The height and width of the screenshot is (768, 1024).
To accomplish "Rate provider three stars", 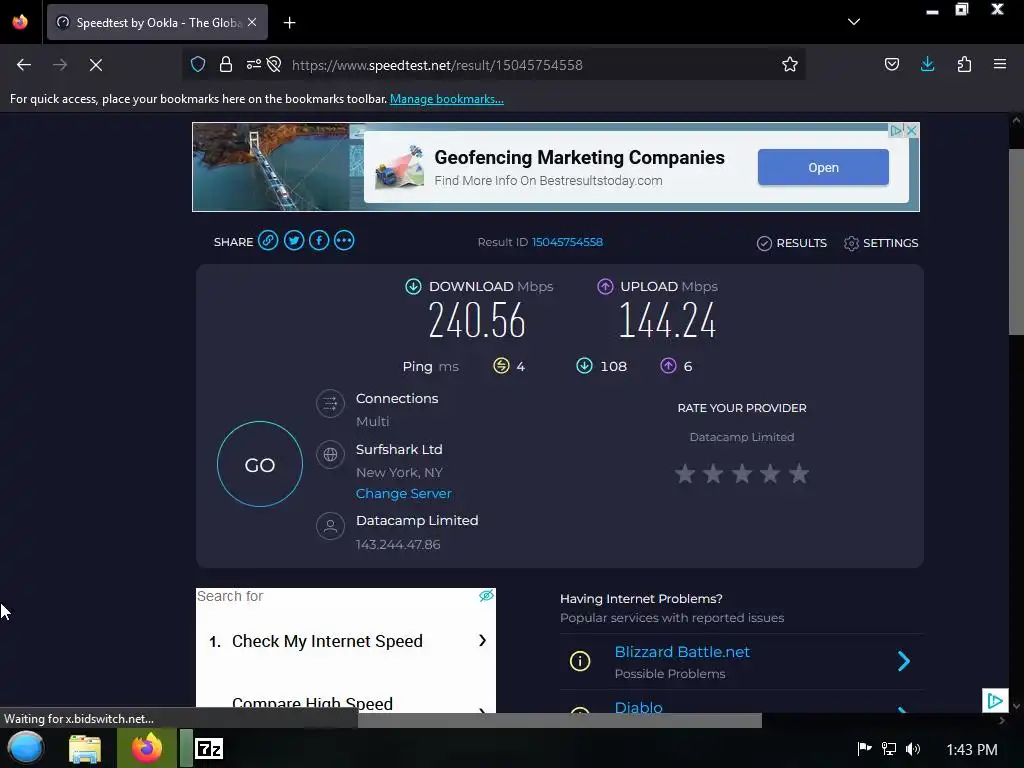I will click(742, 473).
